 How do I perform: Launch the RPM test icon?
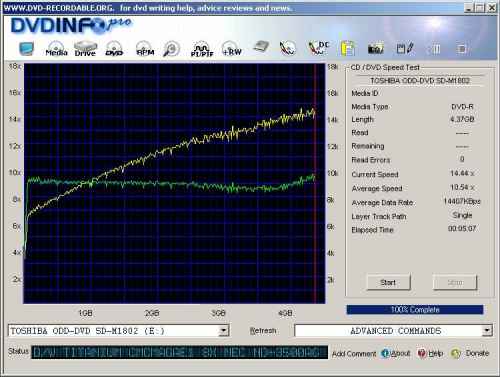pyautogui.click(x=145, y=49)
